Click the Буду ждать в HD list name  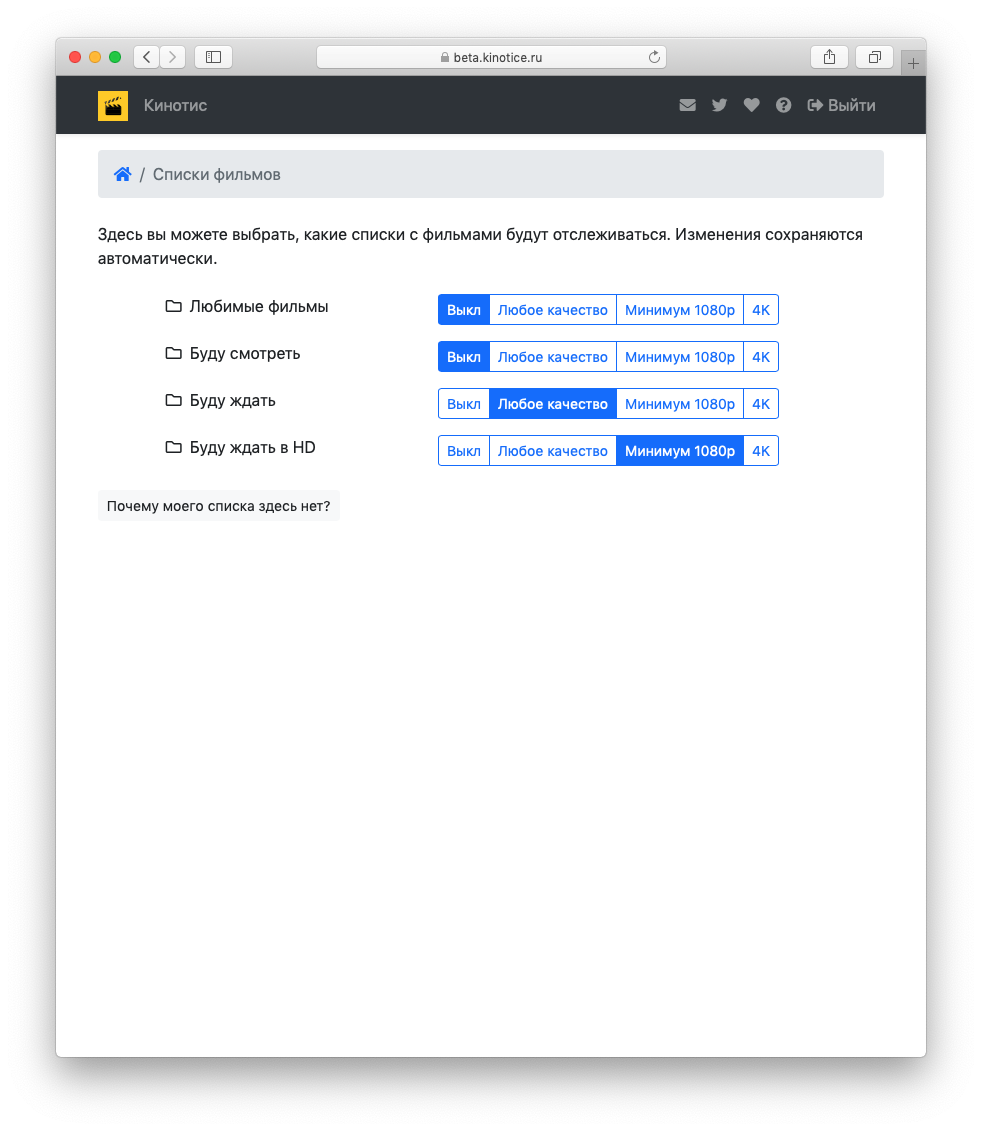[253, 447]
